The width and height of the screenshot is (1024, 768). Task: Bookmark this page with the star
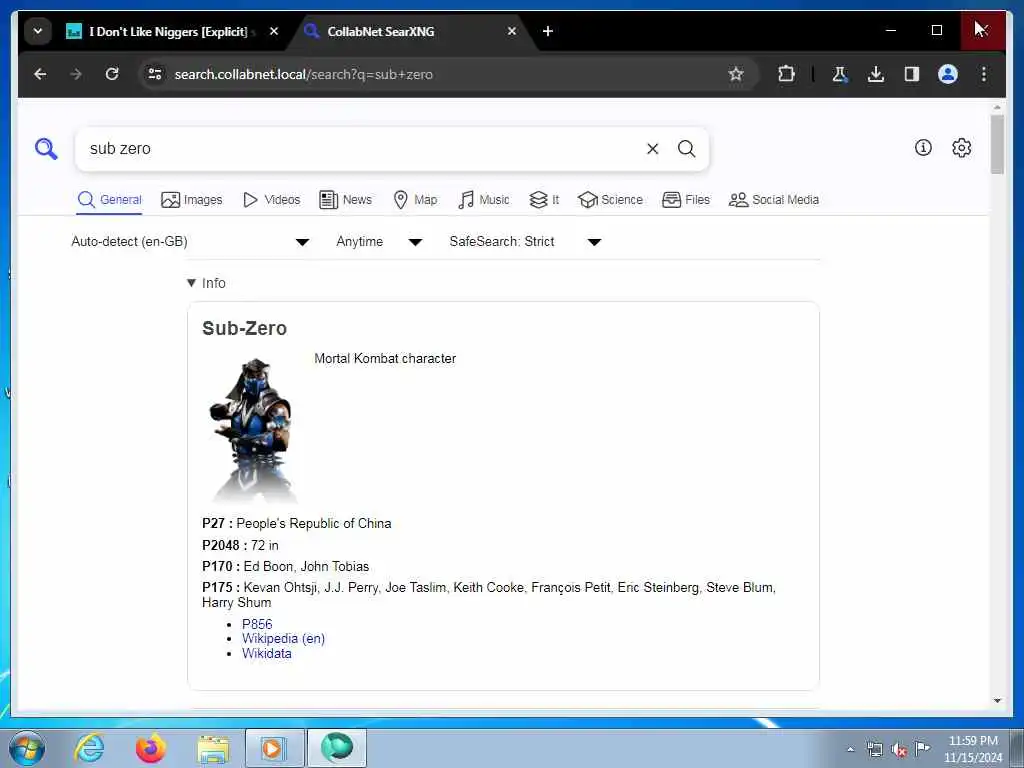point(736,74)
